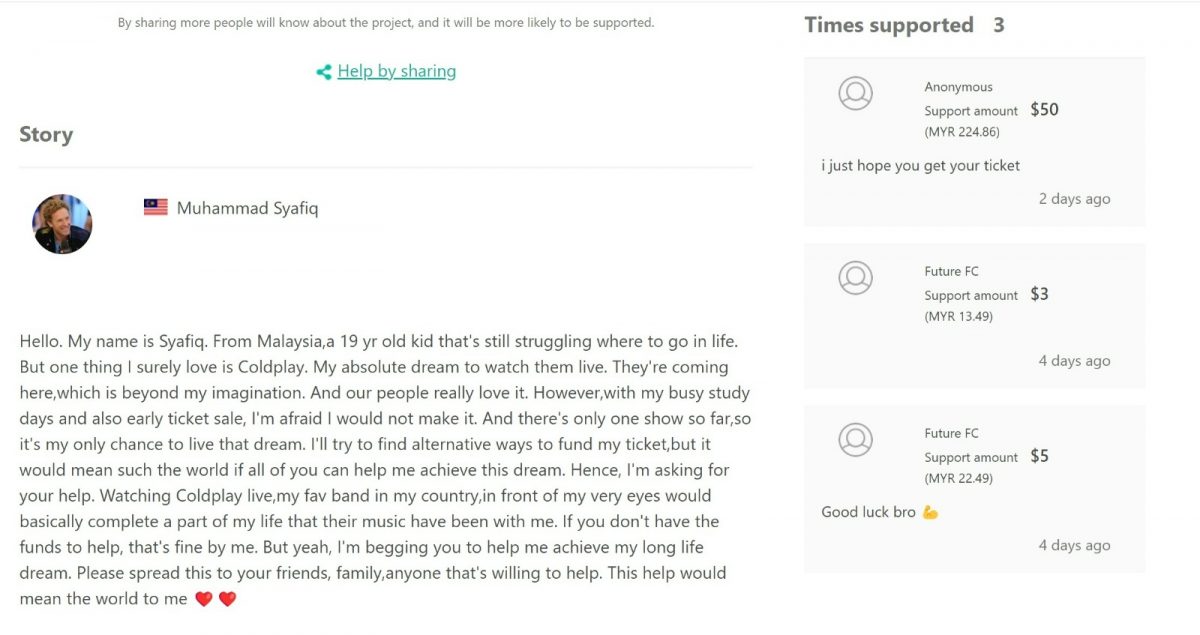Click the Future FC name above the $3 amount
Image resolution: width=1200 pixels, height=635 pixels.
[x=951, y=271]
